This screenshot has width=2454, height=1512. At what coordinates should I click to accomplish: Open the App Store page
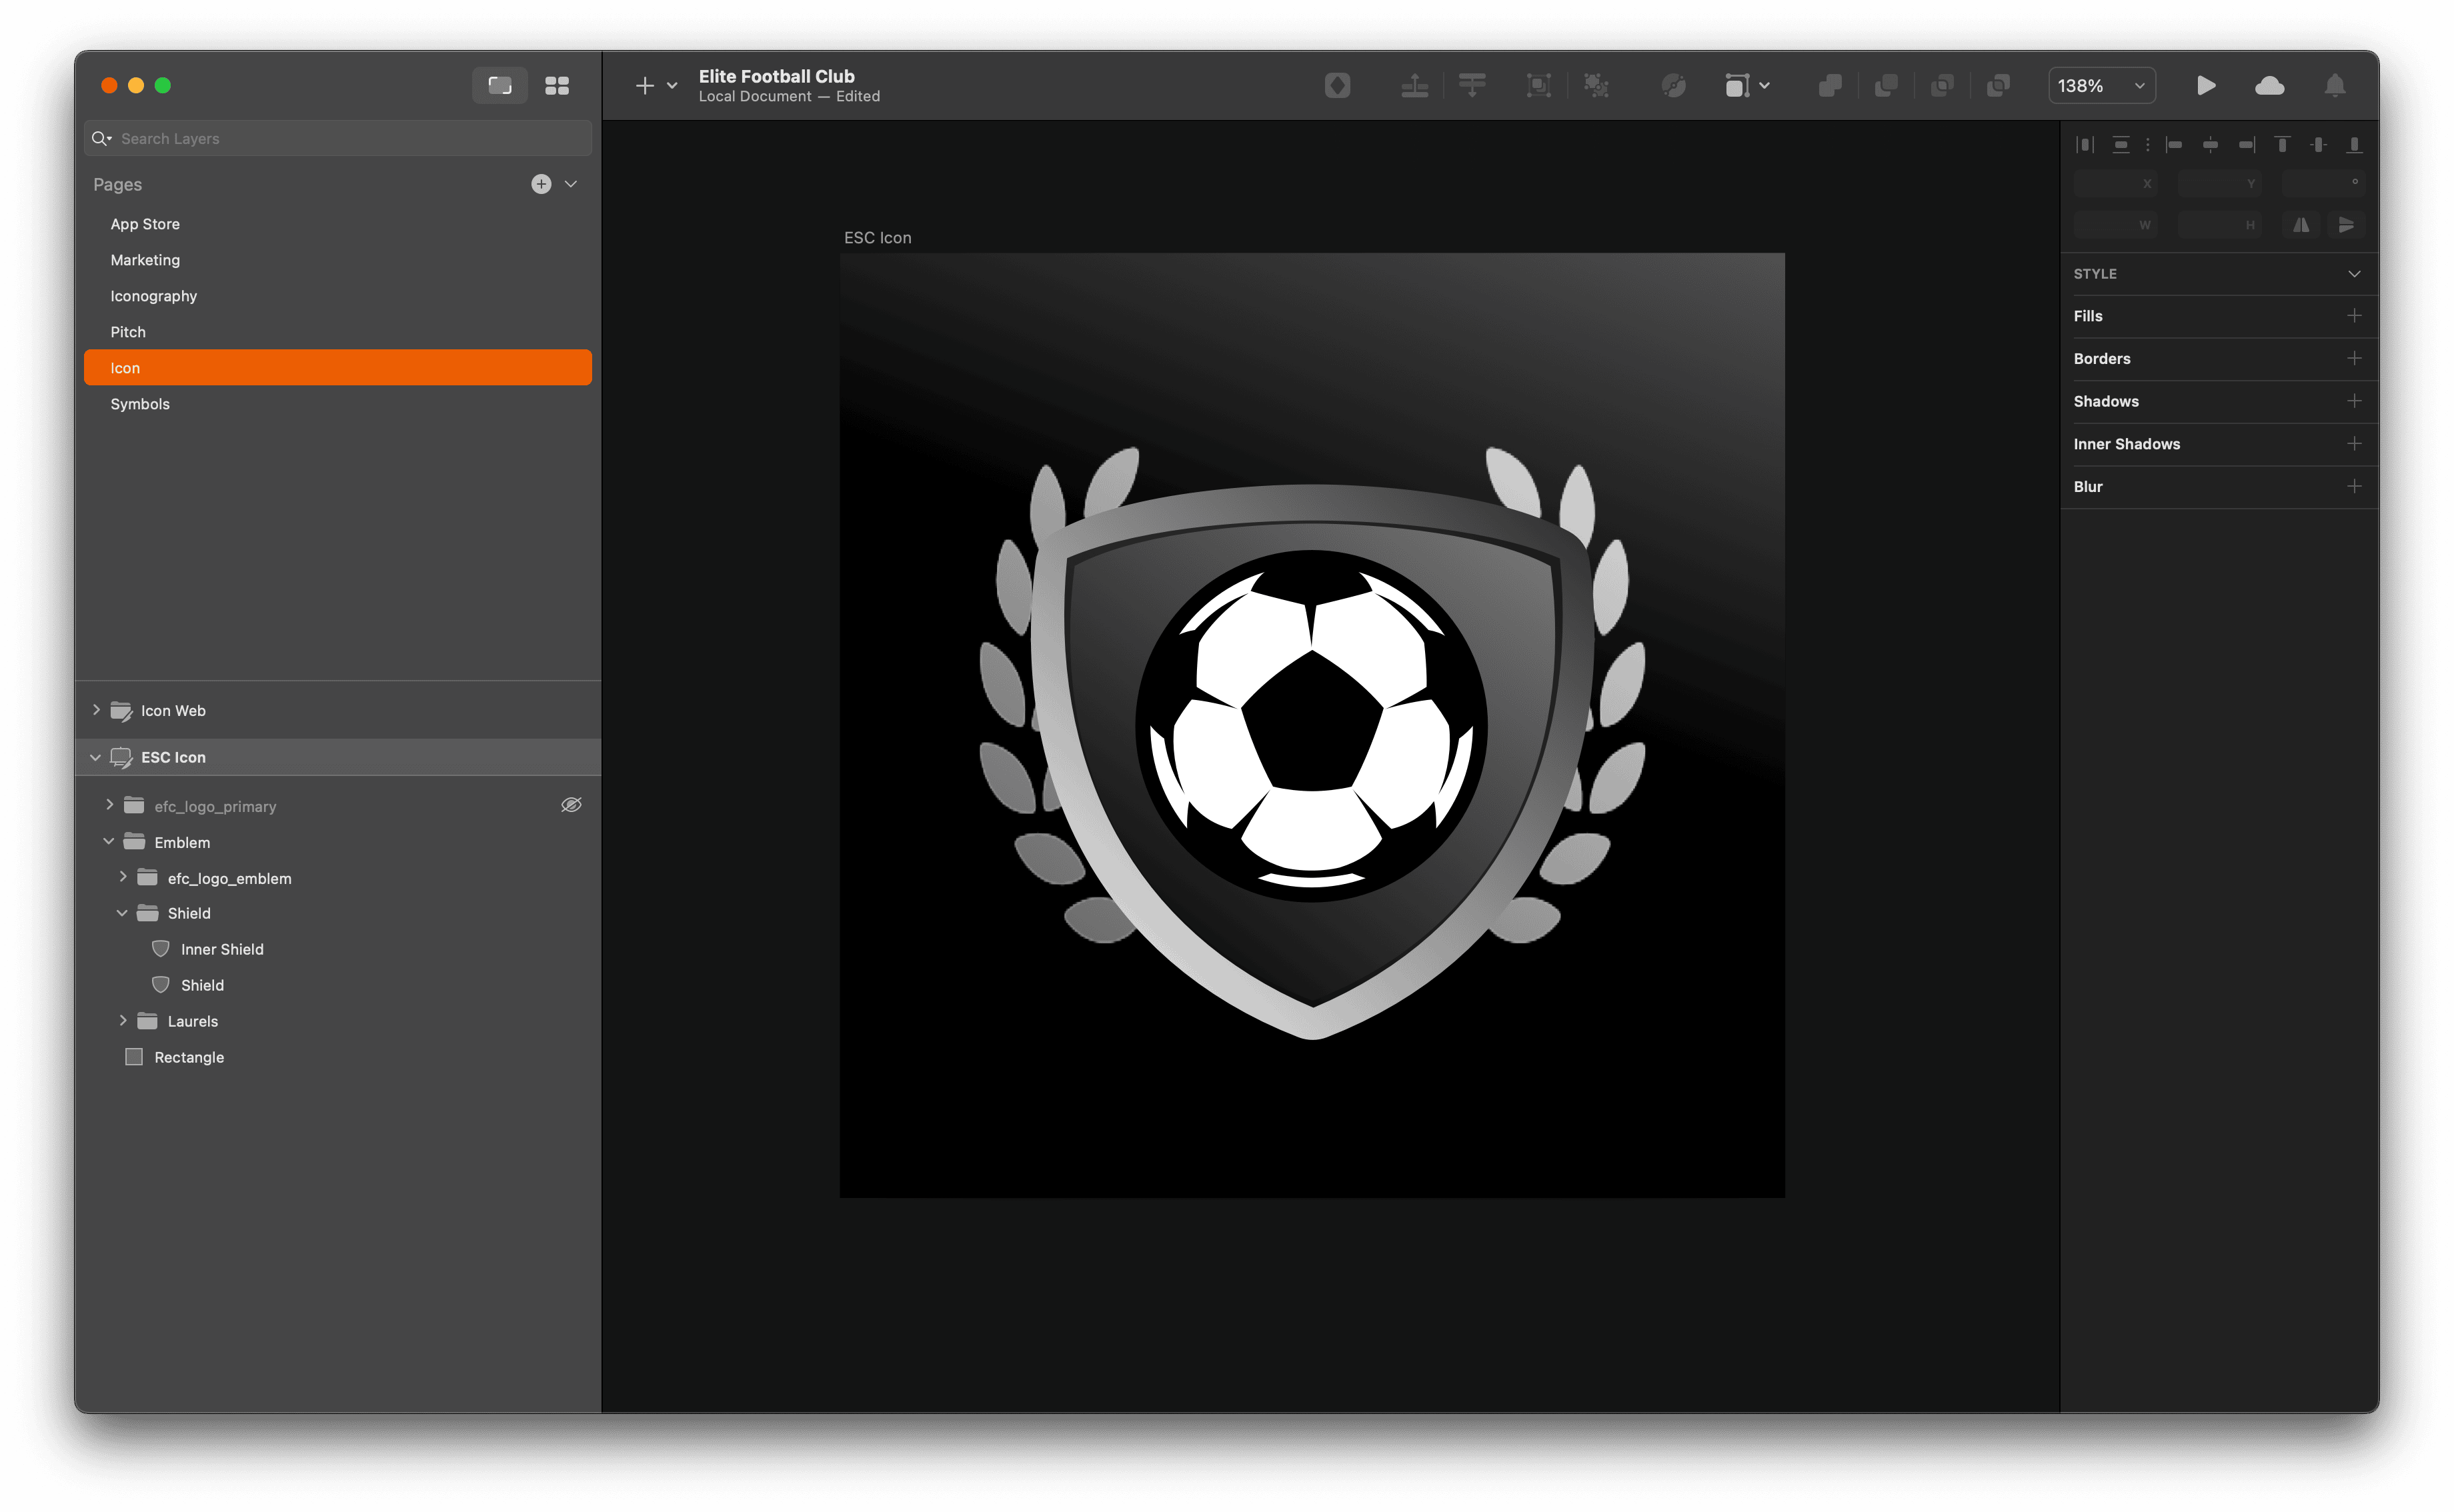(338, 224)
